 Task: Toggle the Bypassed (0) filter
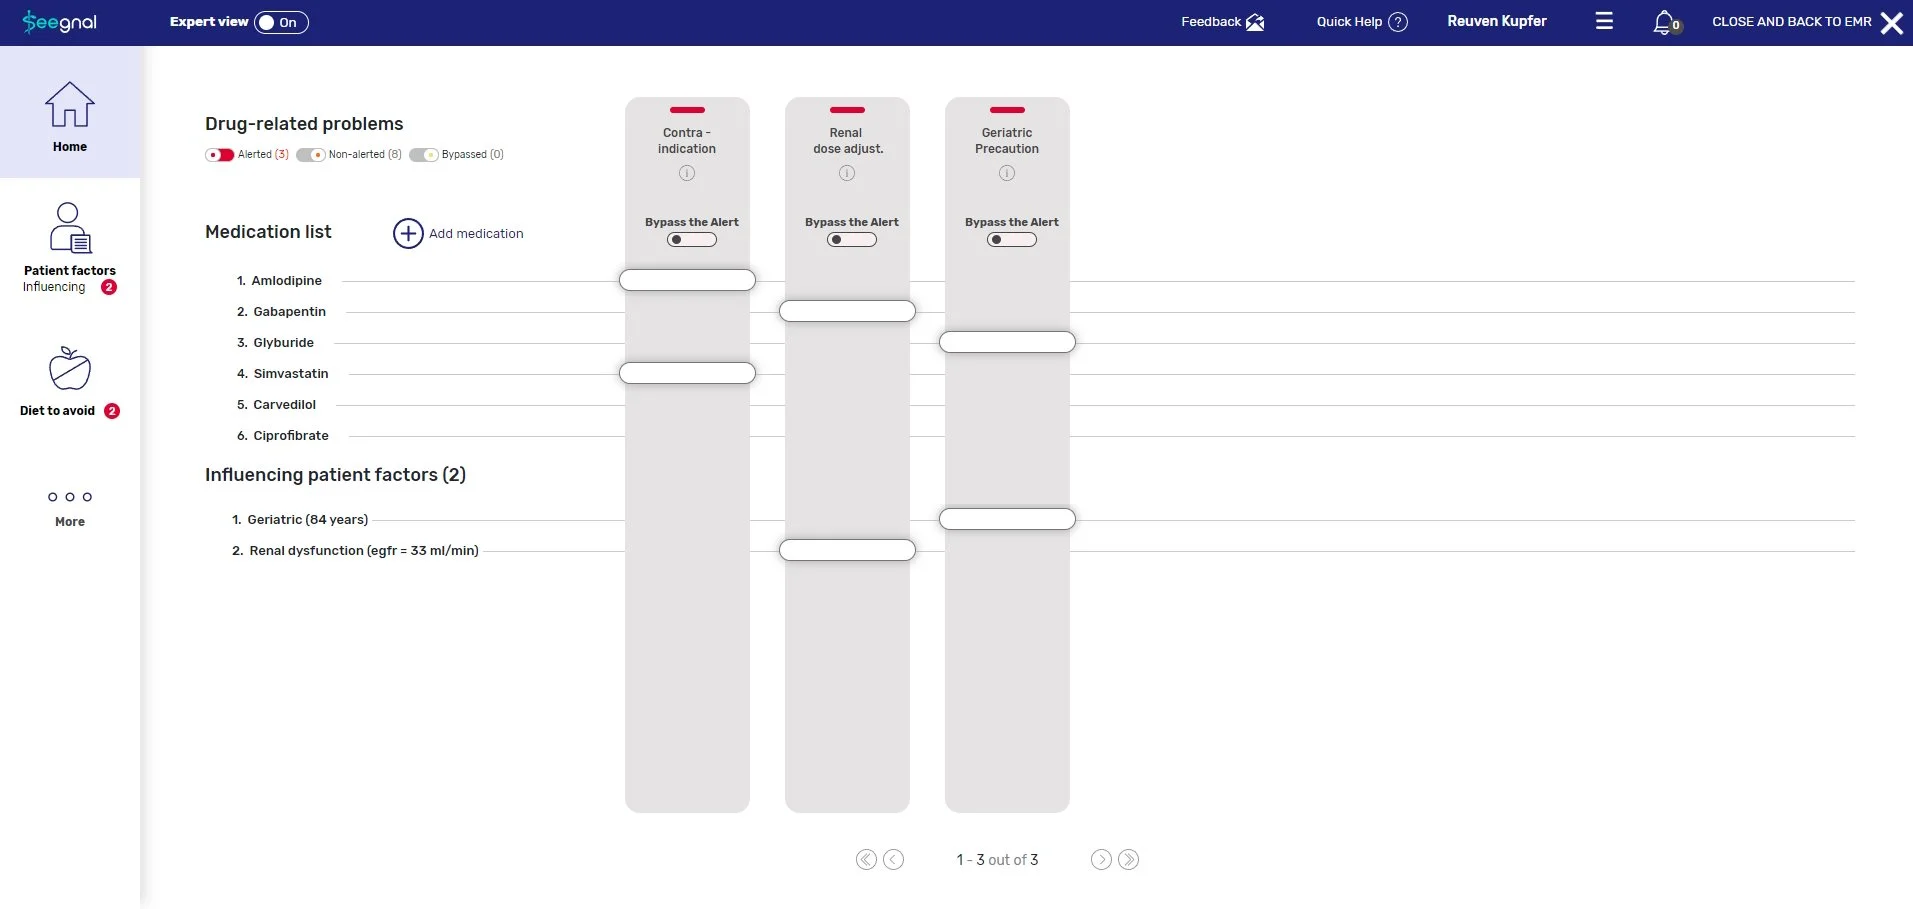424,155
